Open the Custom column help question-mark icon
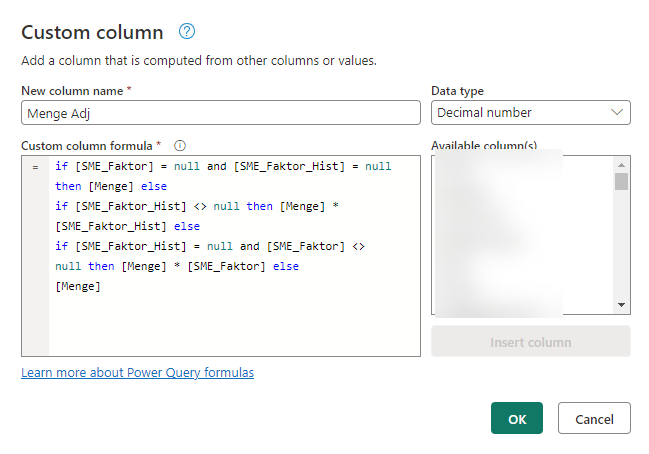The height and width of the screenshot is (454, 649). (187, 31)
